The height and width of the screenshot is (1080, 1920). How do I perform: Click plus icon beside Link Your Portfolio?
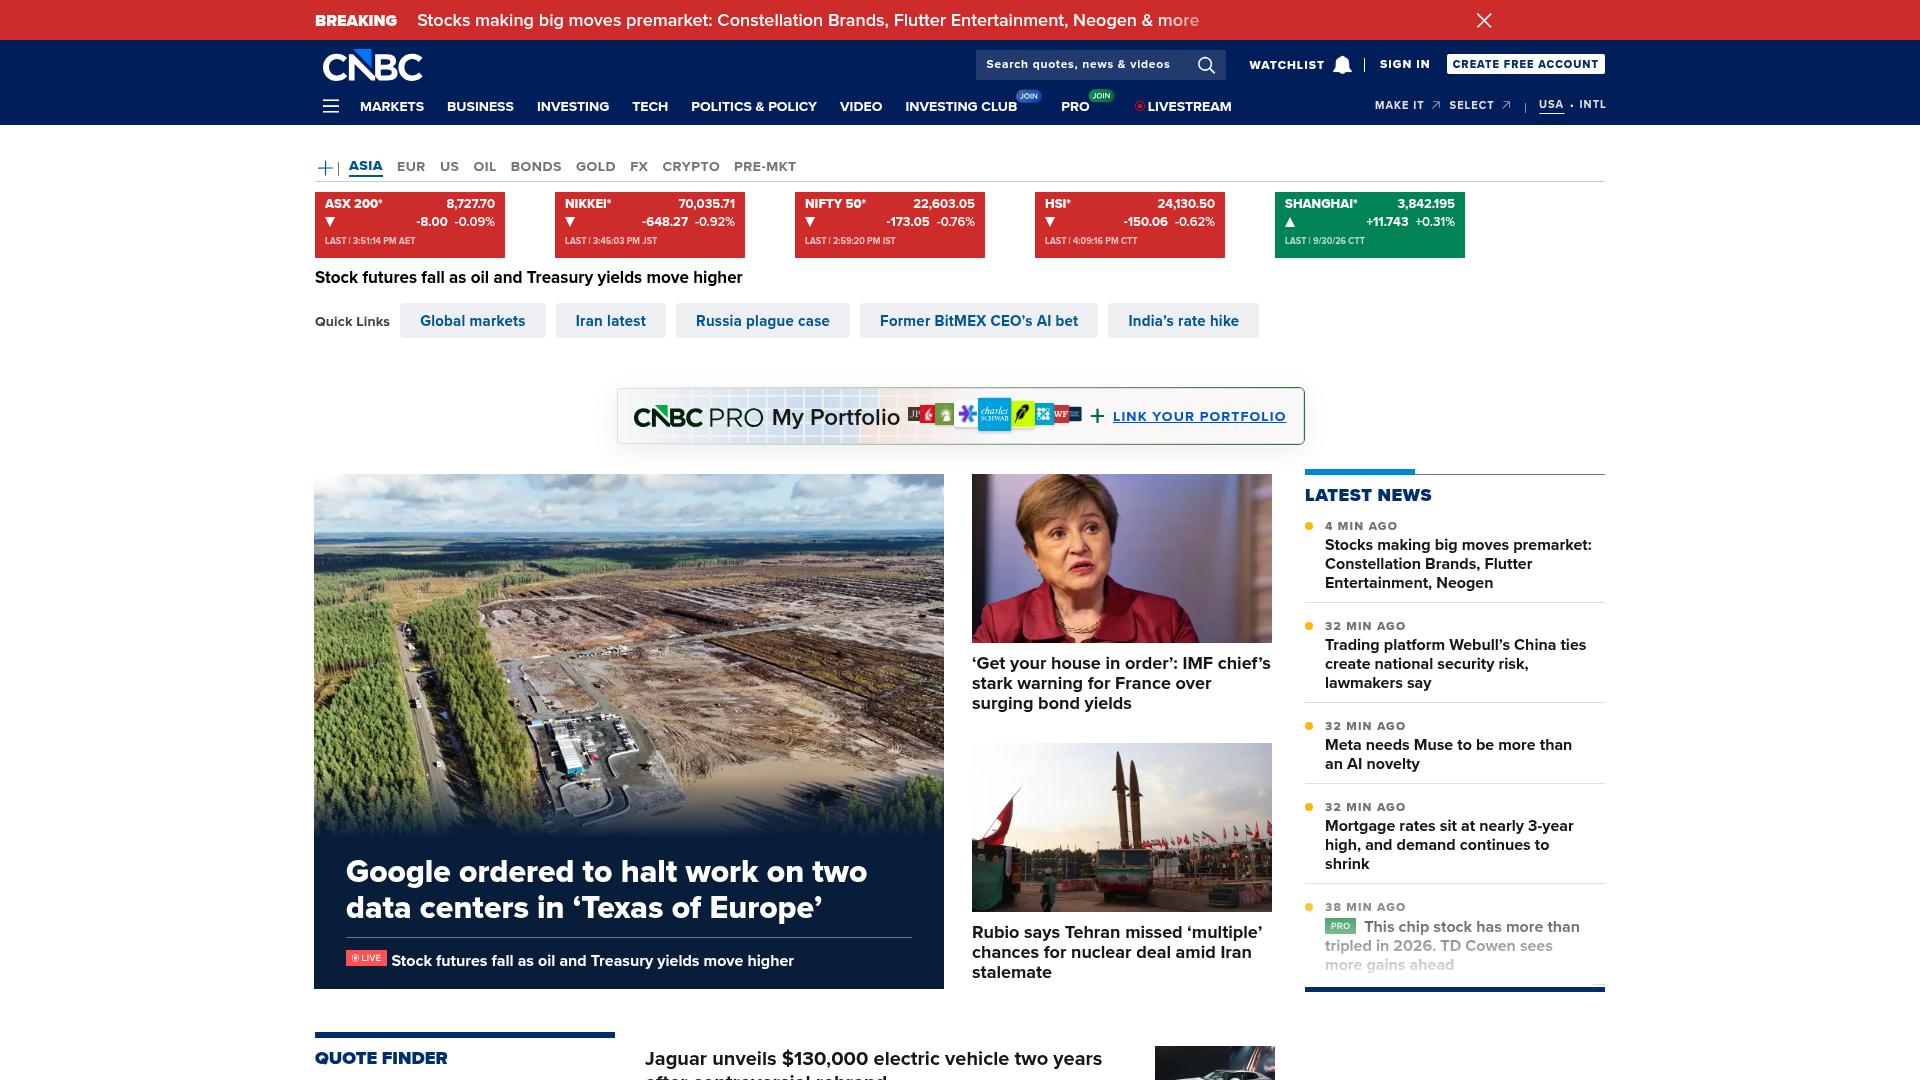pos(1097,416)
